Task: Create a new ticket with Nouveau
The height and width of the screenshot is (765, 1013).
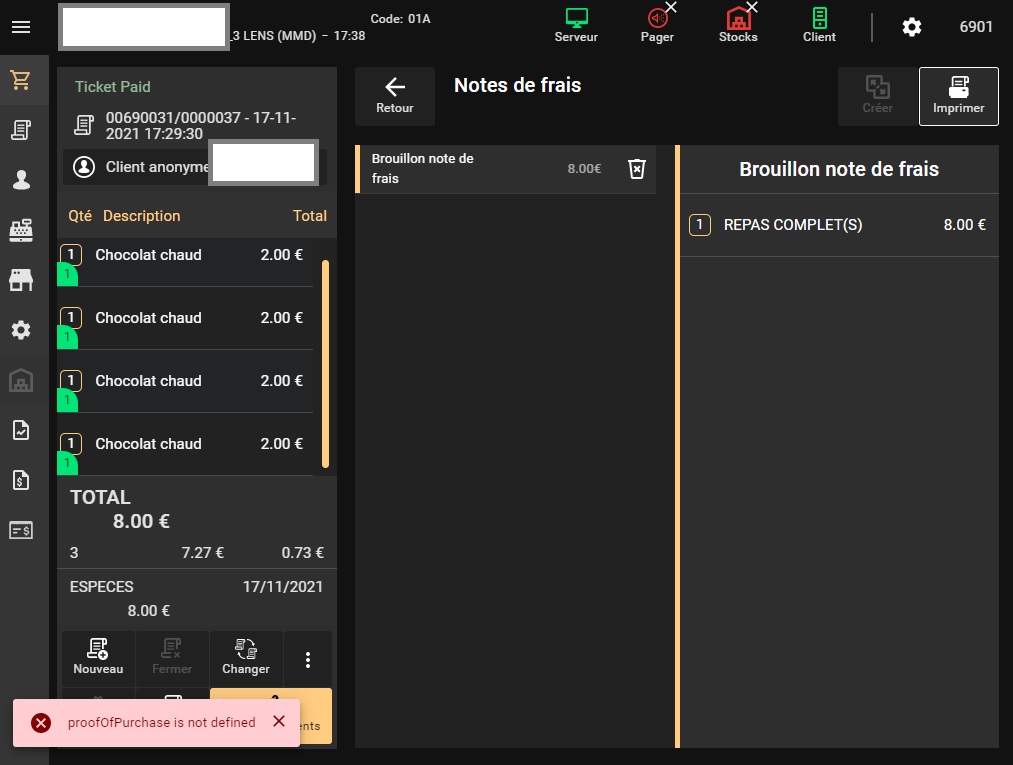Action: click(98, 657)
